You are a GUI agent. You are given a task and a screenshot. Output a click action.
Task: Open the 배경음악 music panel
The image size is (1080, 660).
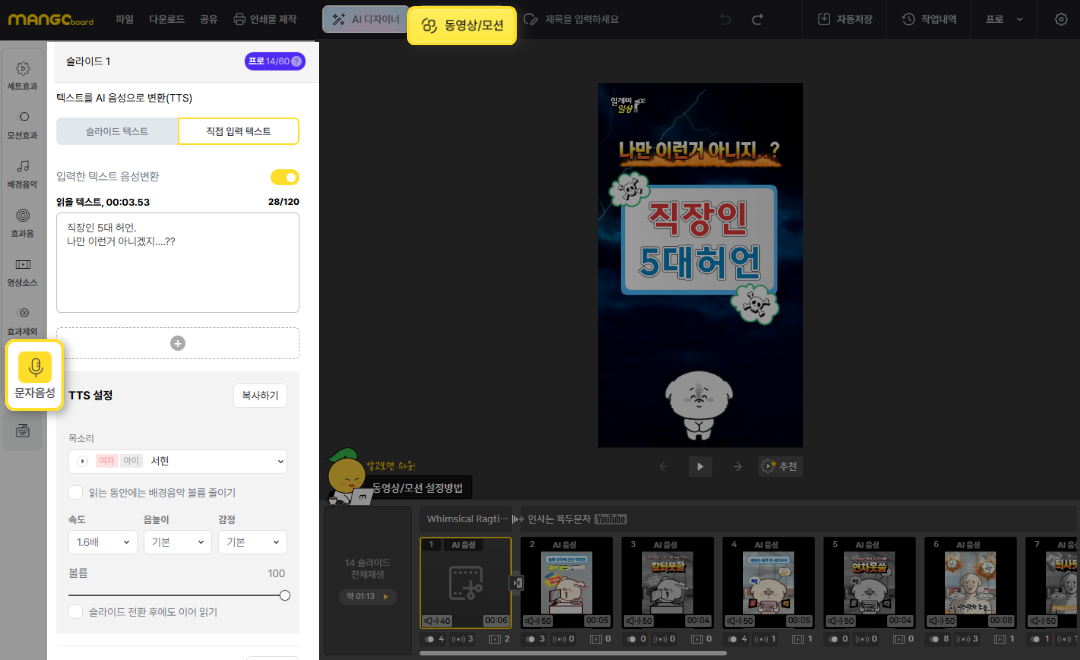point(23,173)
